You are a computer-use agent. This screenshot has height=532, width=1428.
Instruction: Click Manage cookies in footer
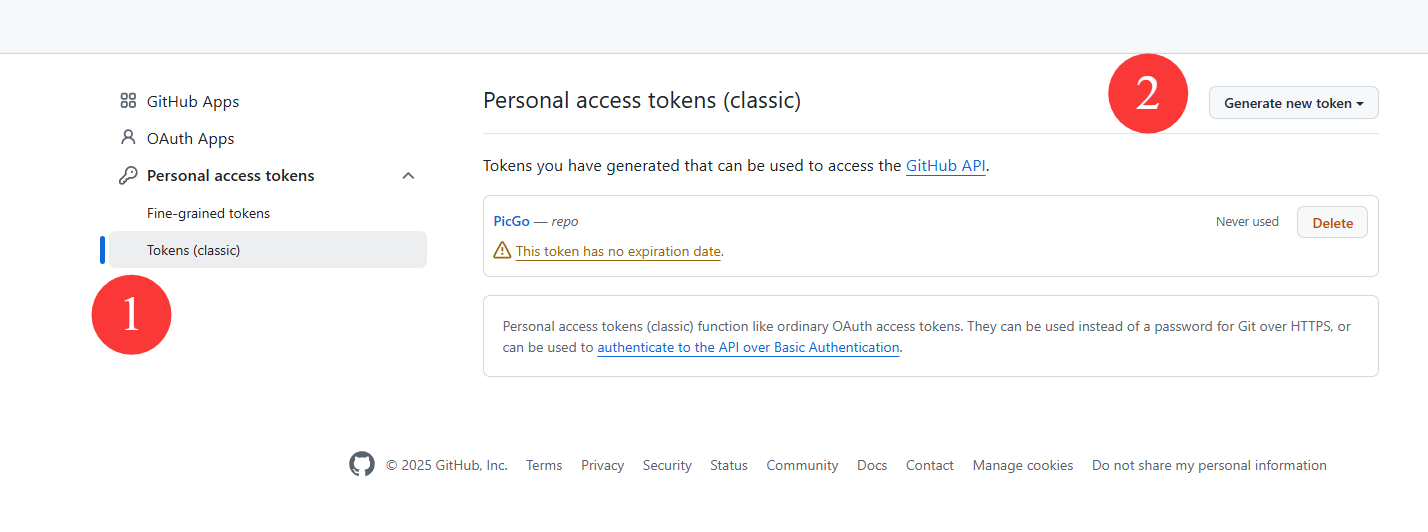tap(1023, 465)
